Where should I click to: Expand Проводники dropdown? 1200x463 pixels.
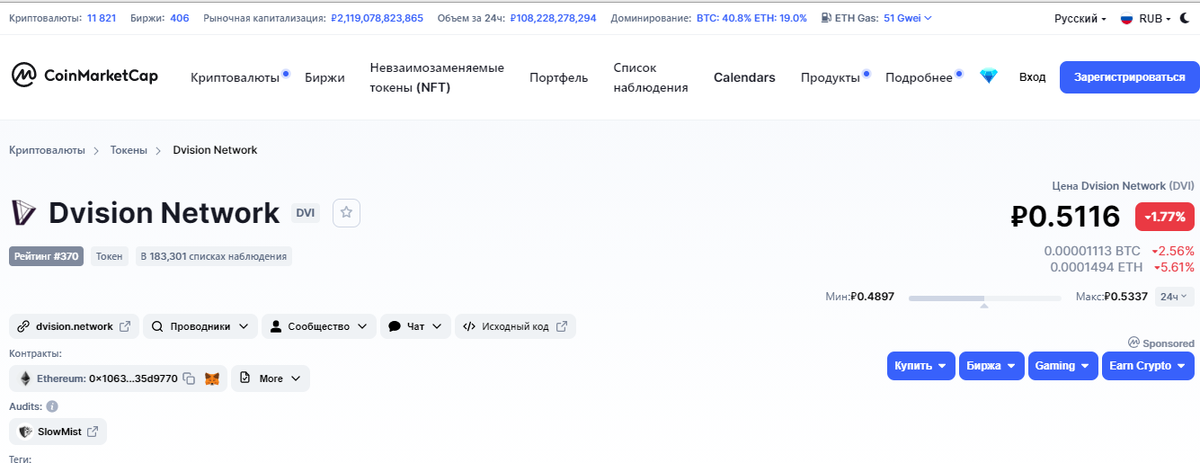[x=200, y=326]
